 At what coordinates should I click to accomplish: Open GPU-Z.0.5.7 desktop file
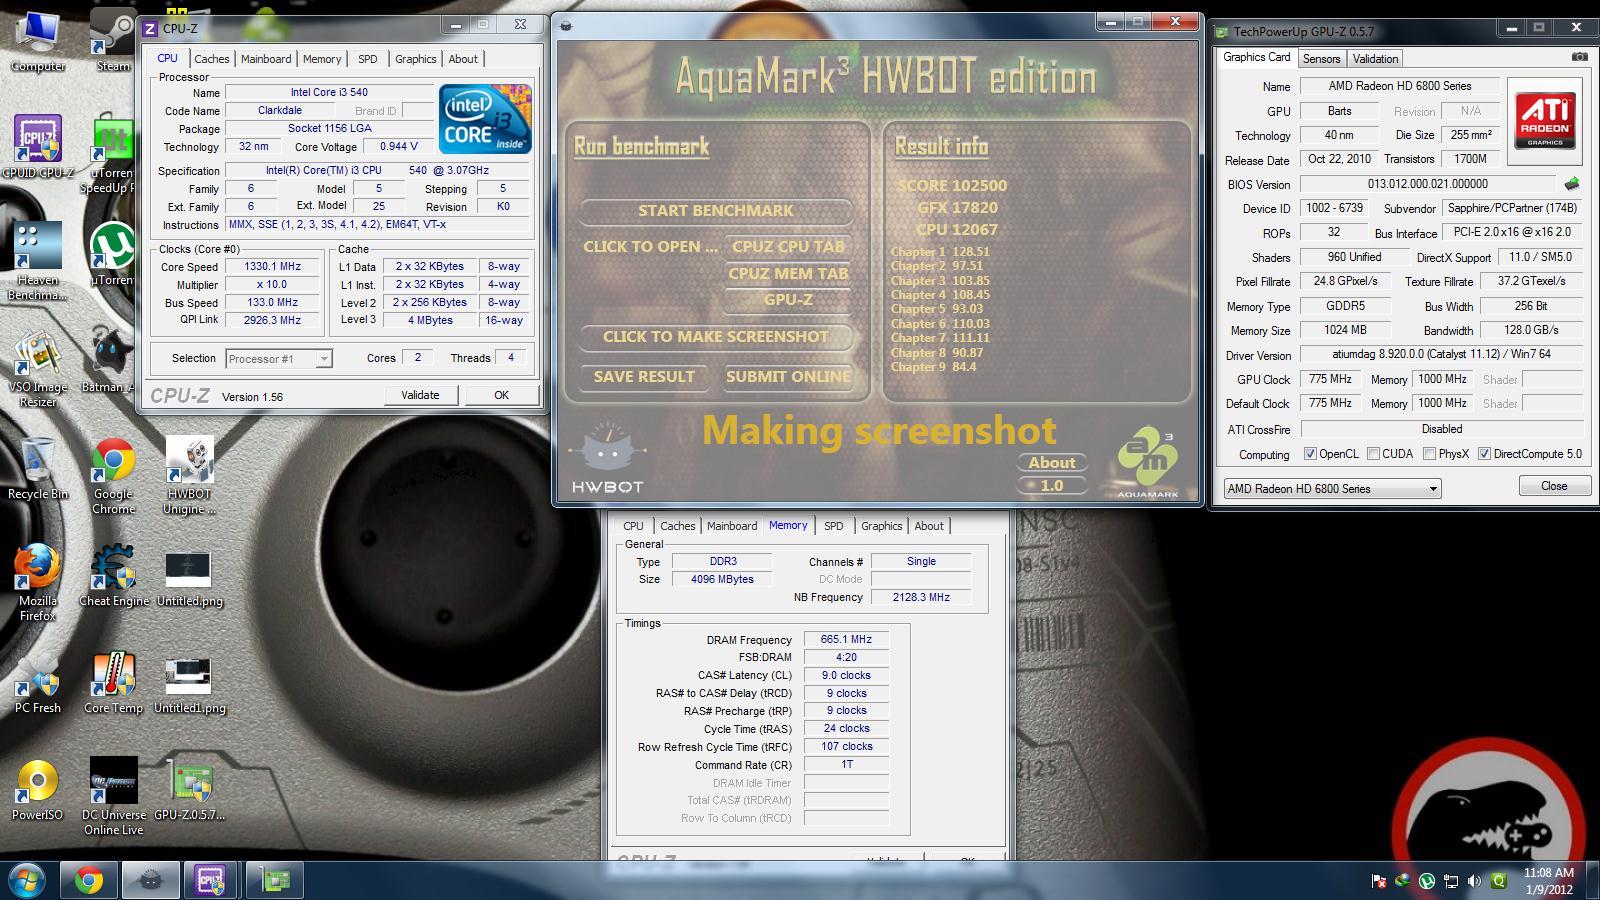click(x=189, y=791)
